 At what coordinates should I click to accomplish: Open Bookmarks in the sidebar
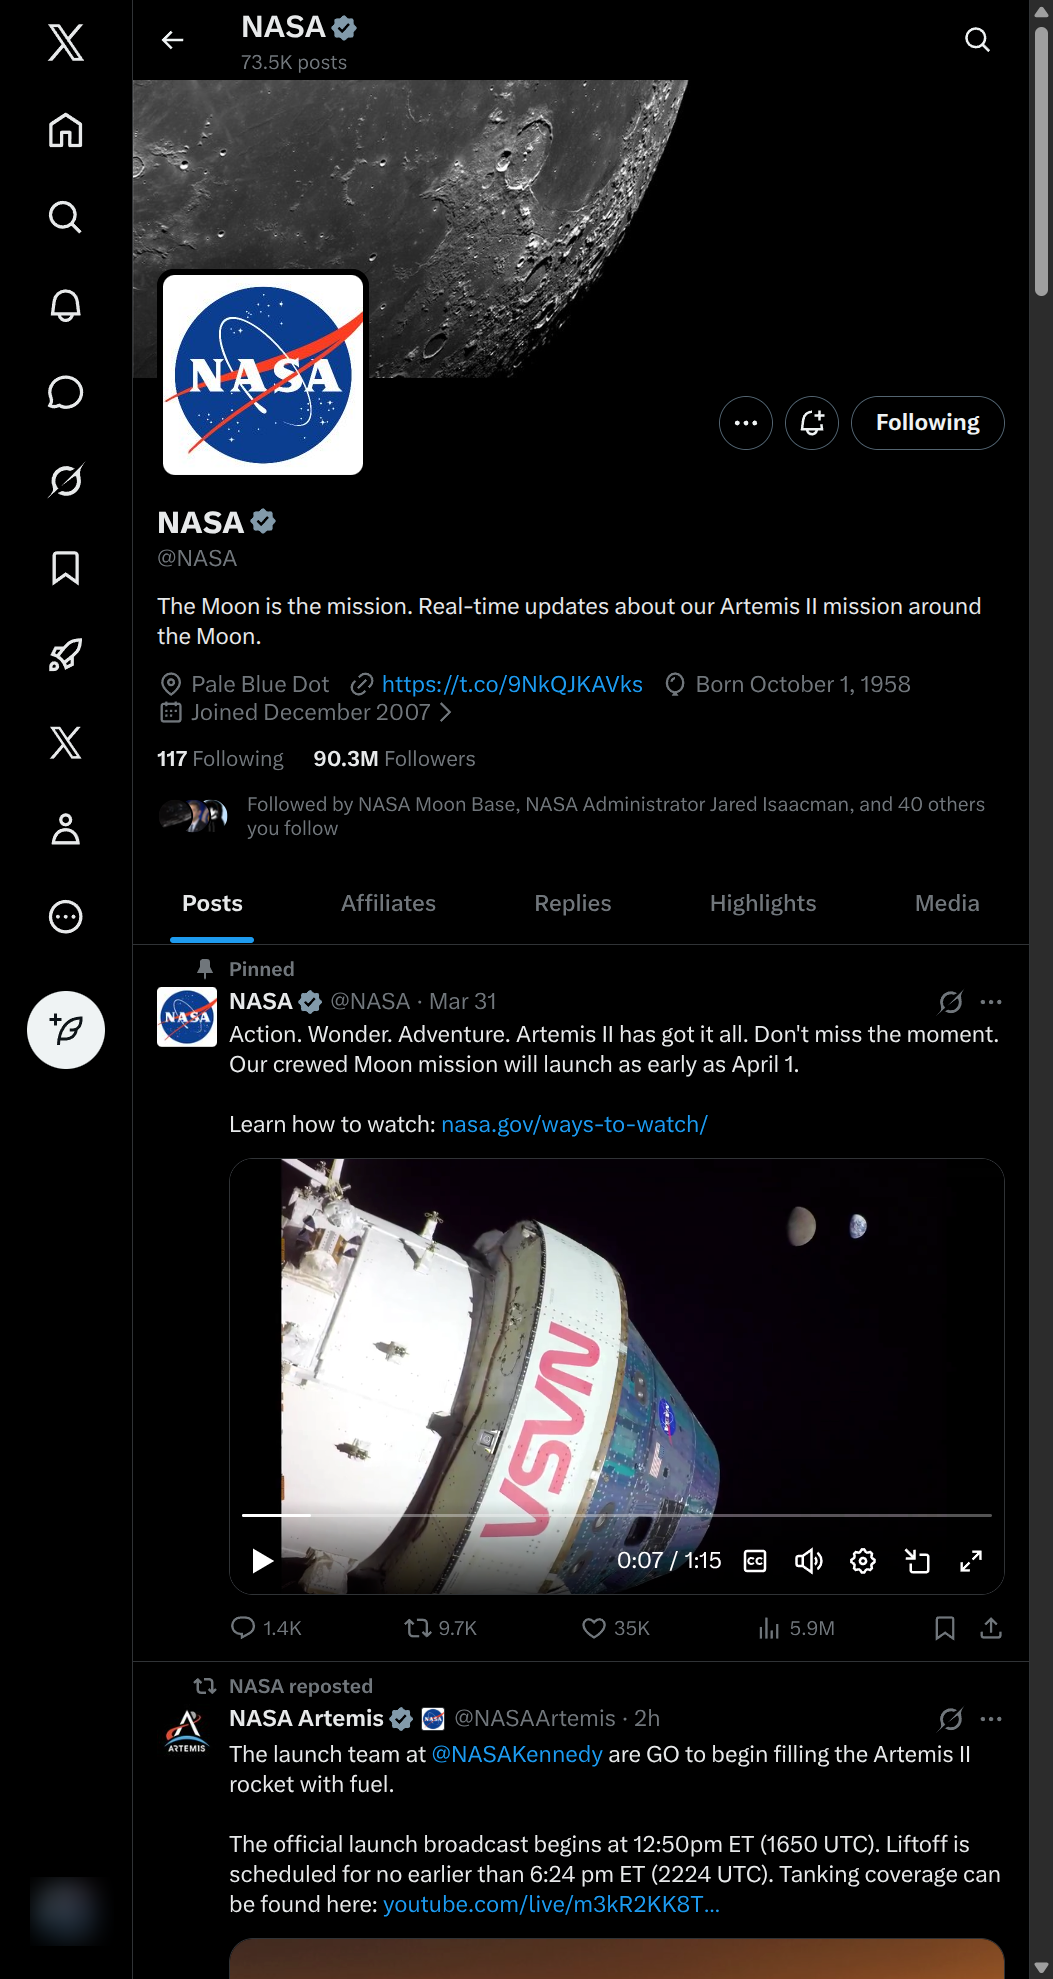(66, 568)
